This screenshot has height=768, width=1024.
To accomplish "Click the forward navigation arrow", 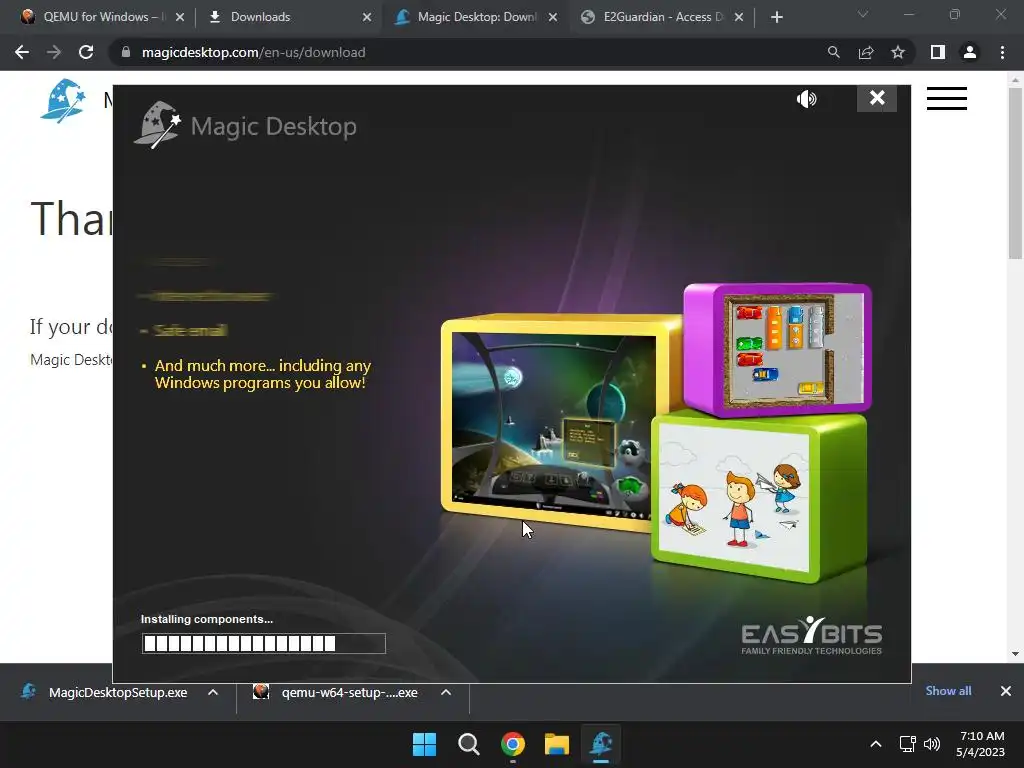I will pos(54,52).
